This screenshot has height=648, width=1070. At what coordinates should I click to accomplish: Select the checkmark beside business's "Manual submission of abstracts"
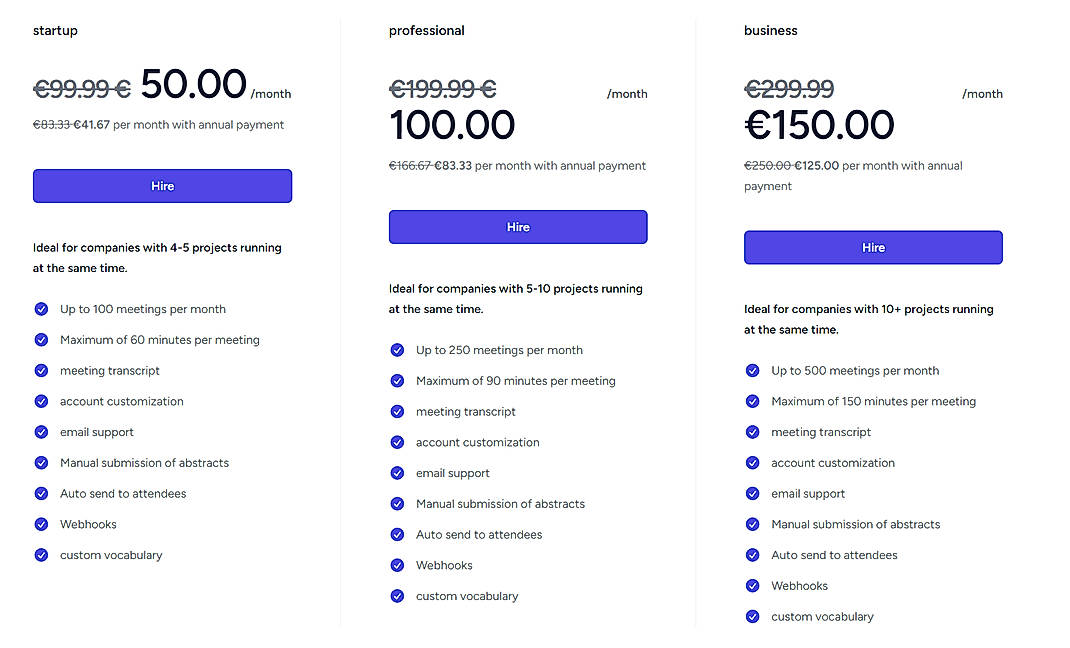point(752,524)
